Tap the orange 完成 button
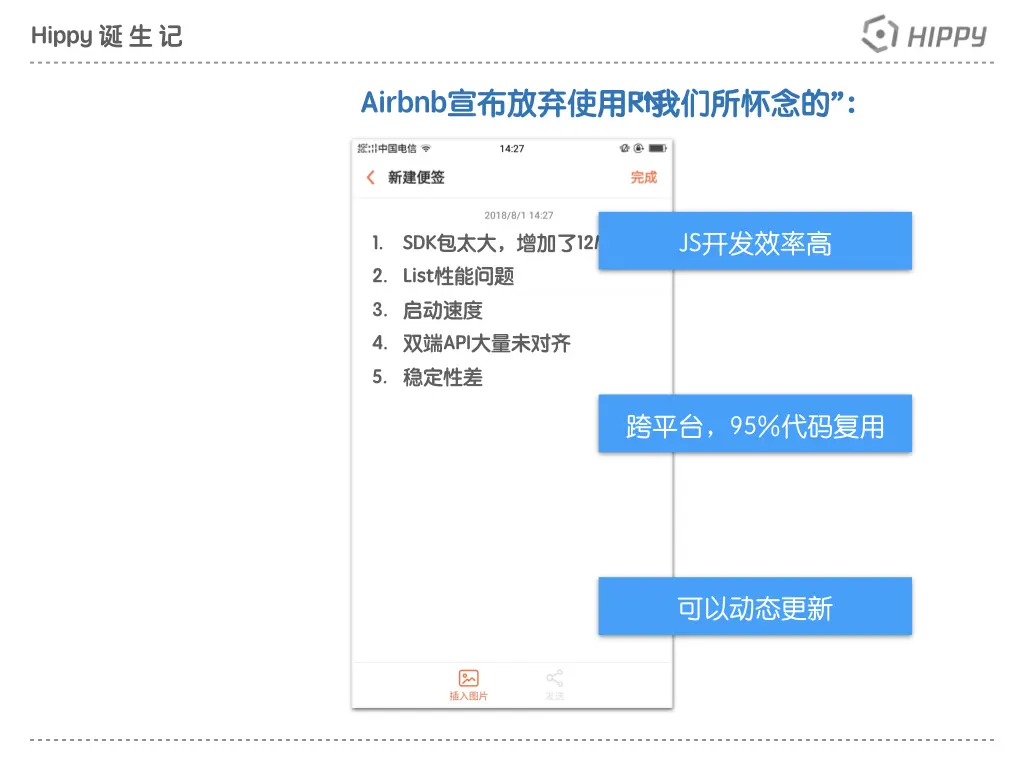 pyautogui.click(x=643, y=178)
